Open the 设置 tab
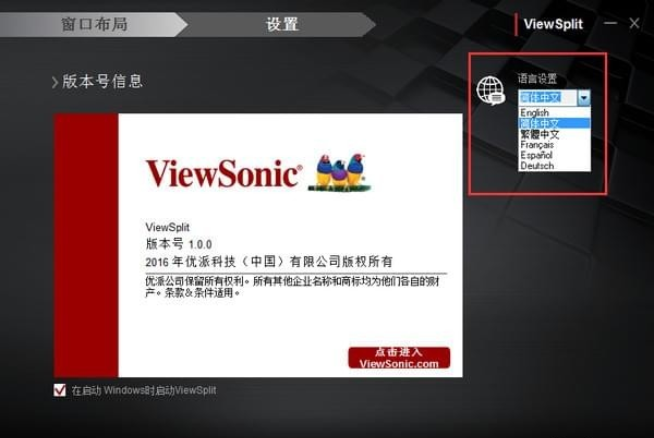Image resolution: width=654 pixels, height=438 pixels. tap(282, 24)
